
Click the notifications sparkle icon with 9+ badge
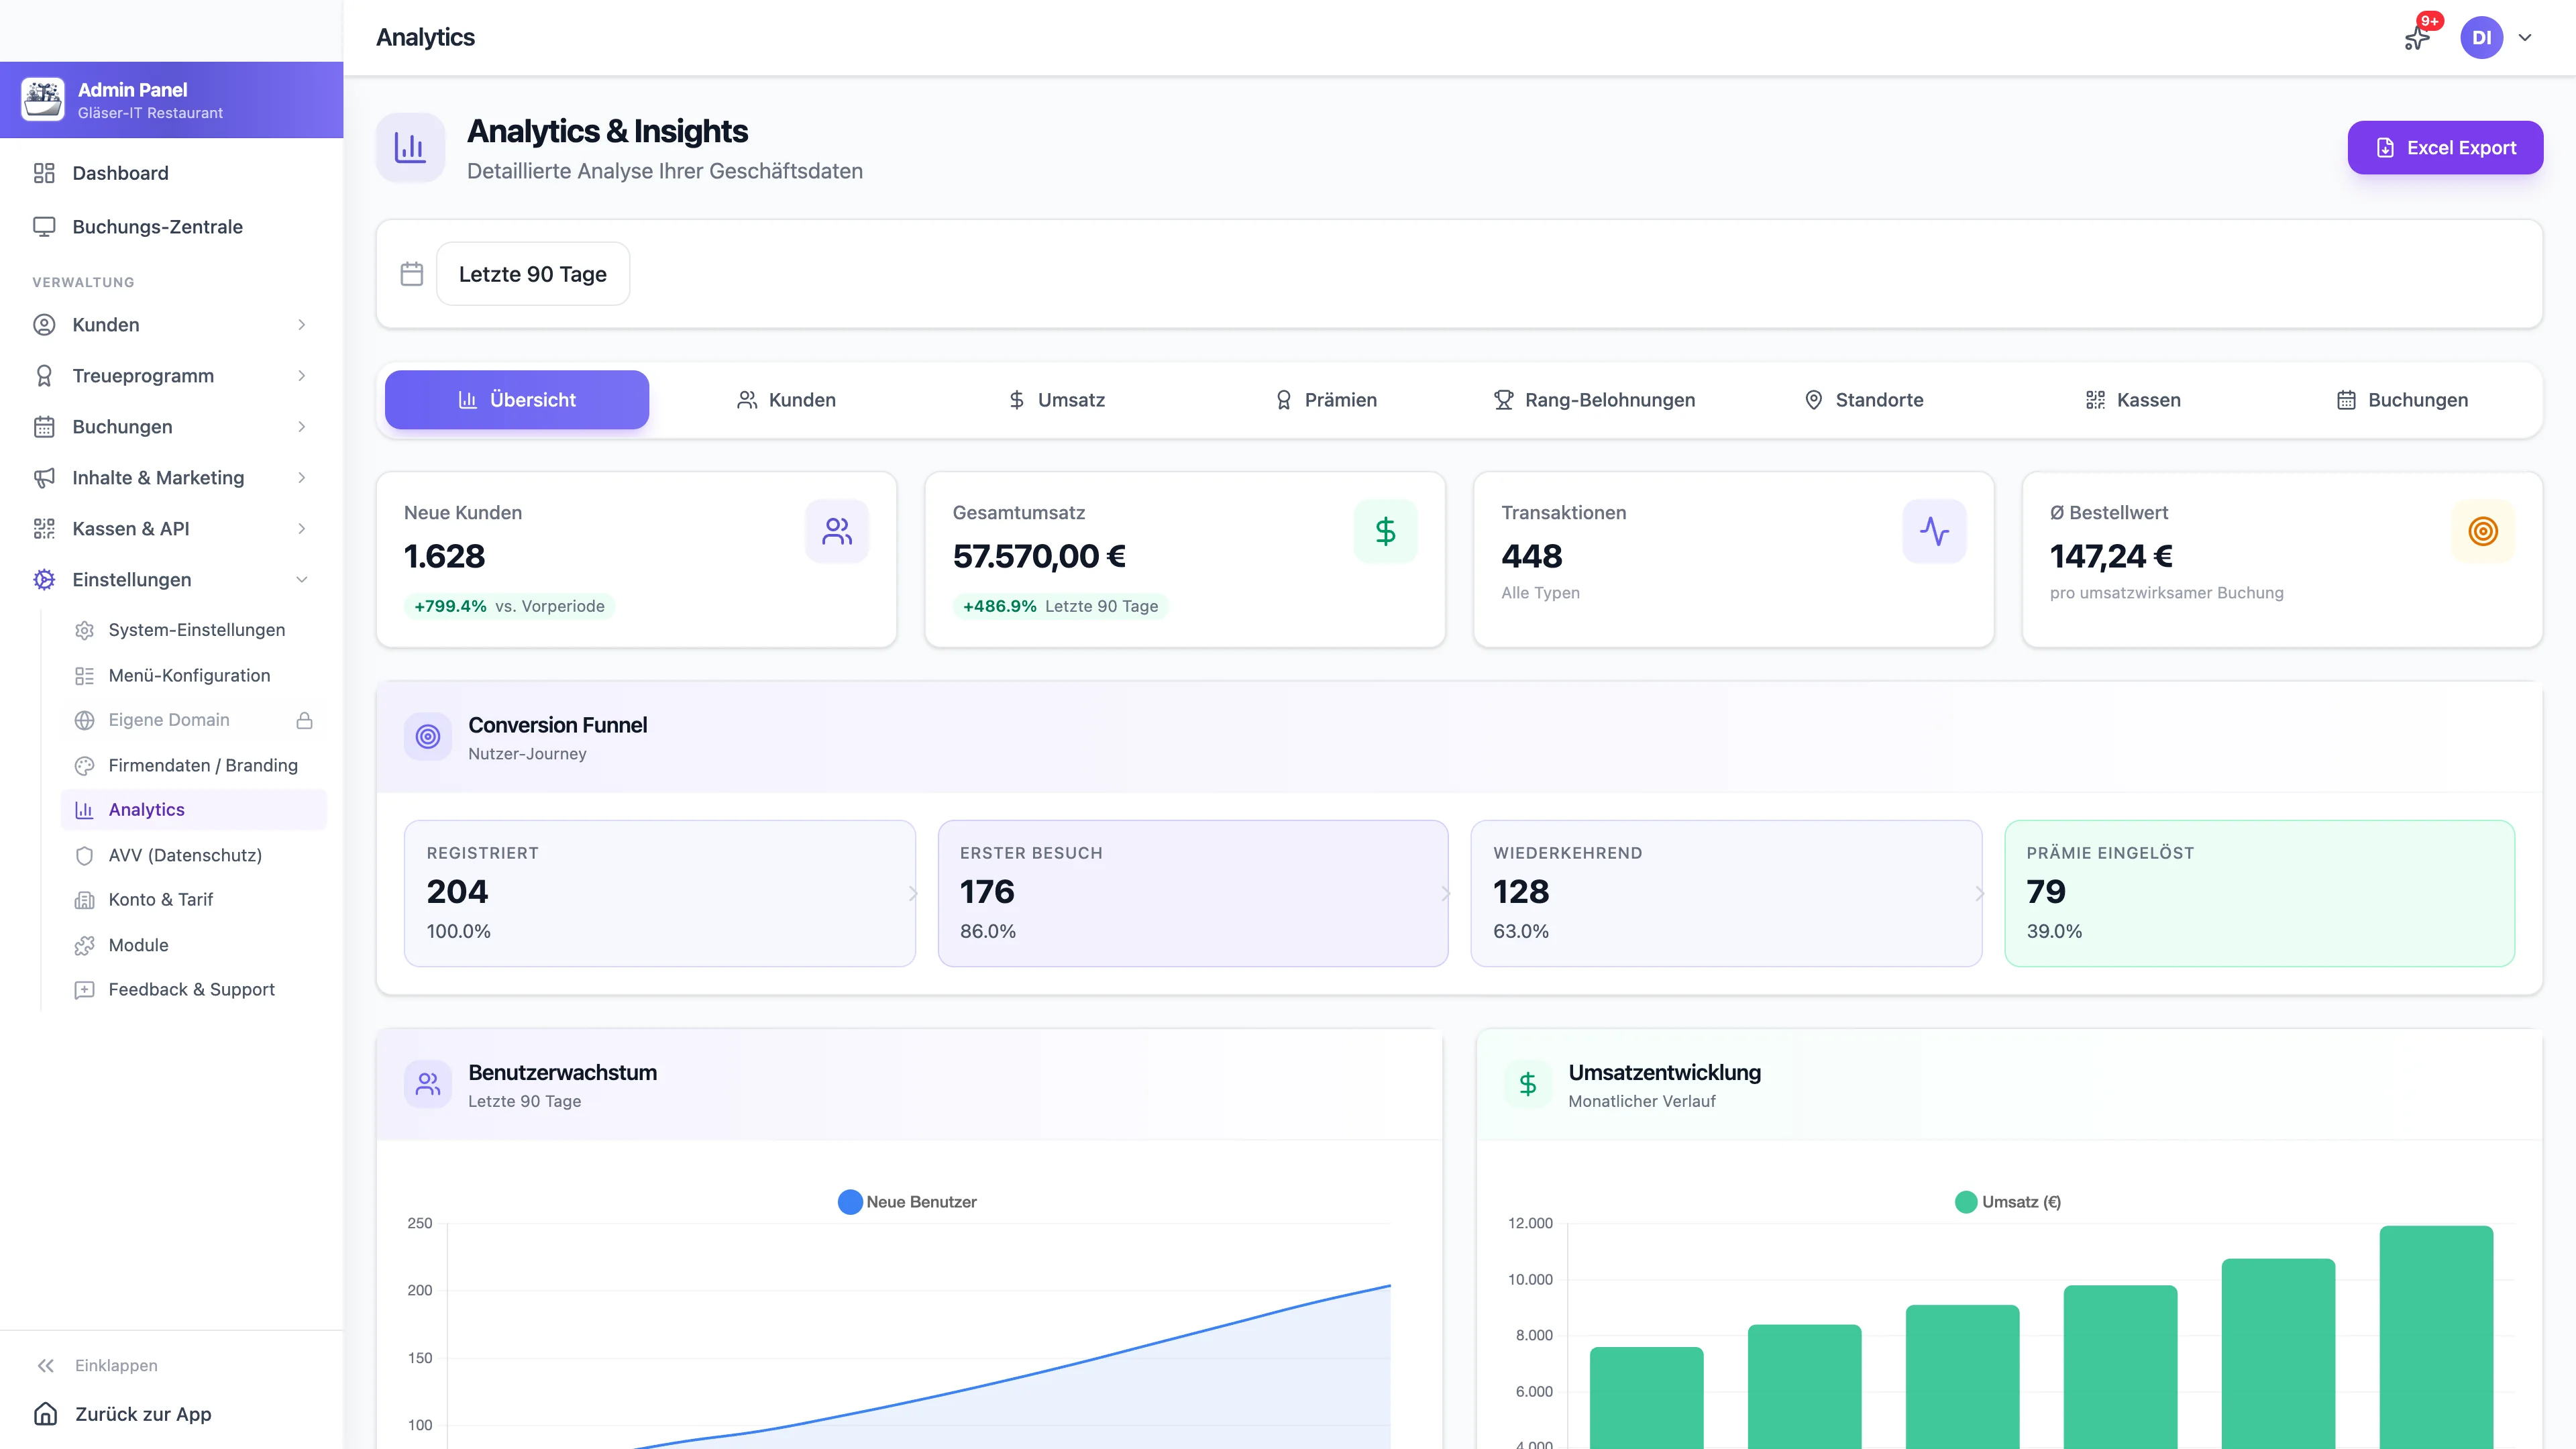click(x=2417, y=38)
